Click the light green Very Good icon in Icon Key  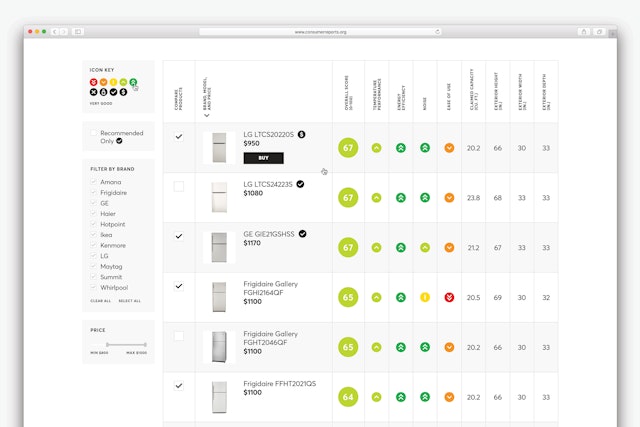coord(123,82)
